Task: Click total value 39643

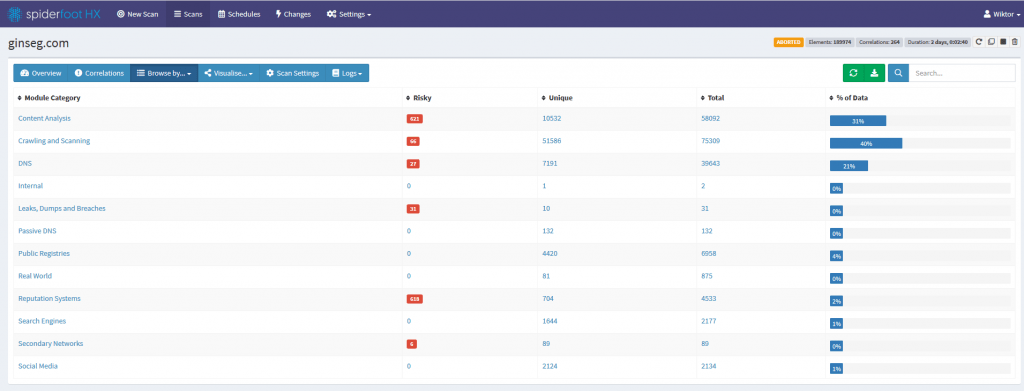Action: click(711, 163)
